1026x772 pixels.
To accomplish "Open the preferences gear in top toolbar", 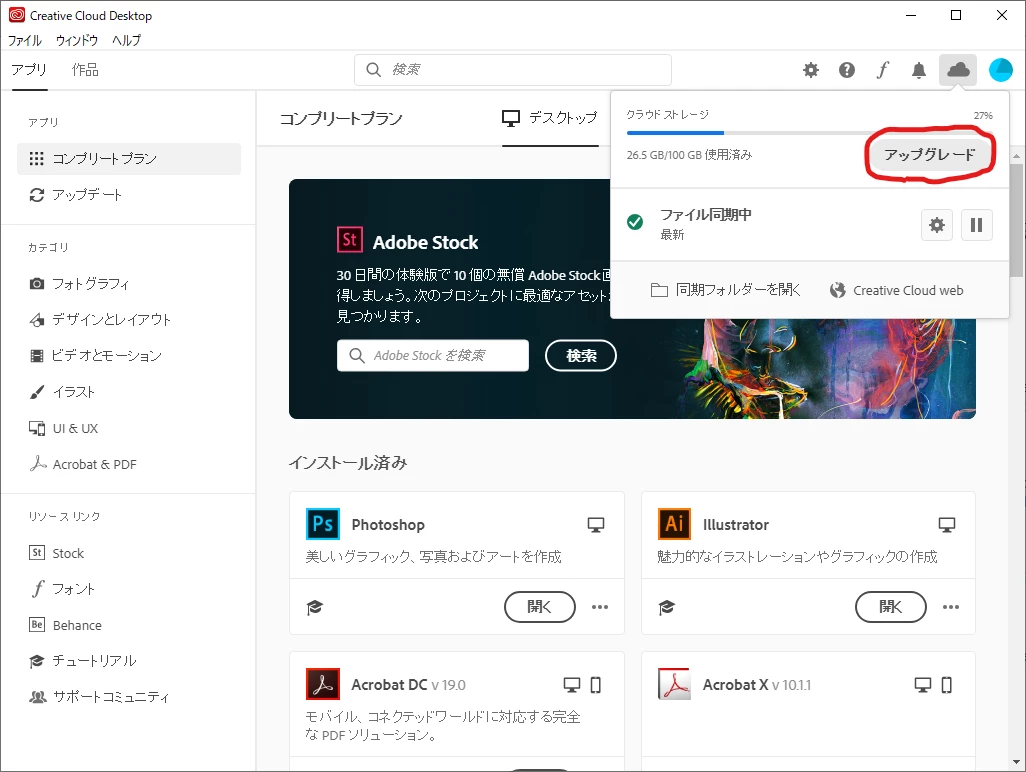I will coord(811,70).
